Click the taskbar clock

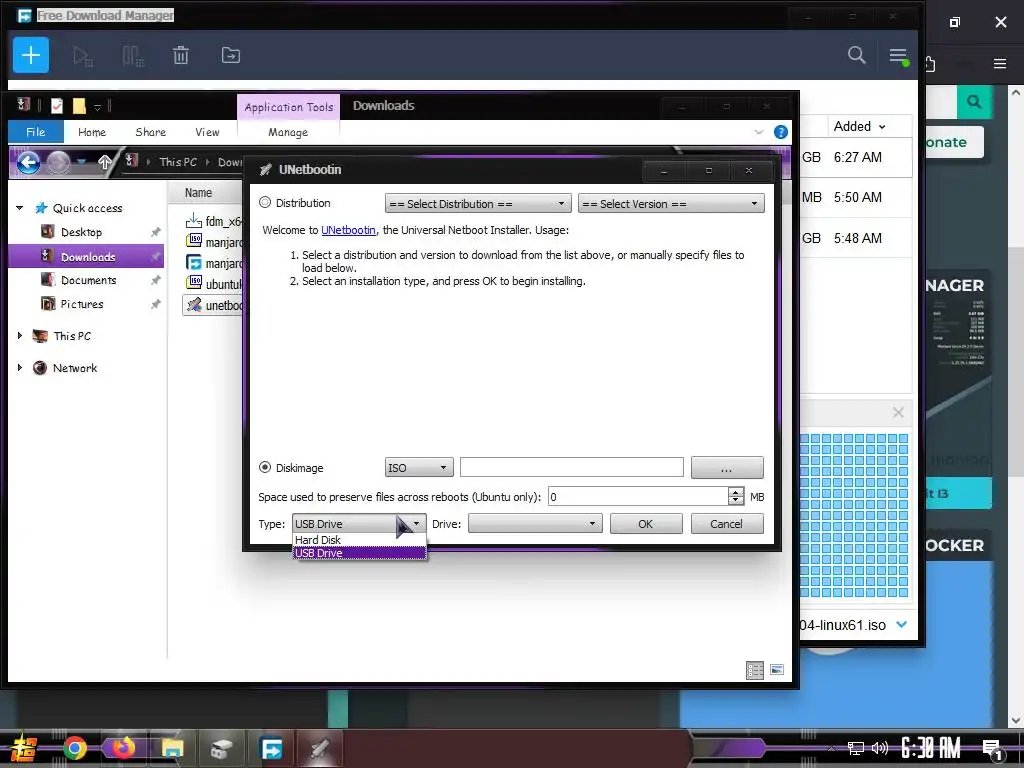[931, 748]
